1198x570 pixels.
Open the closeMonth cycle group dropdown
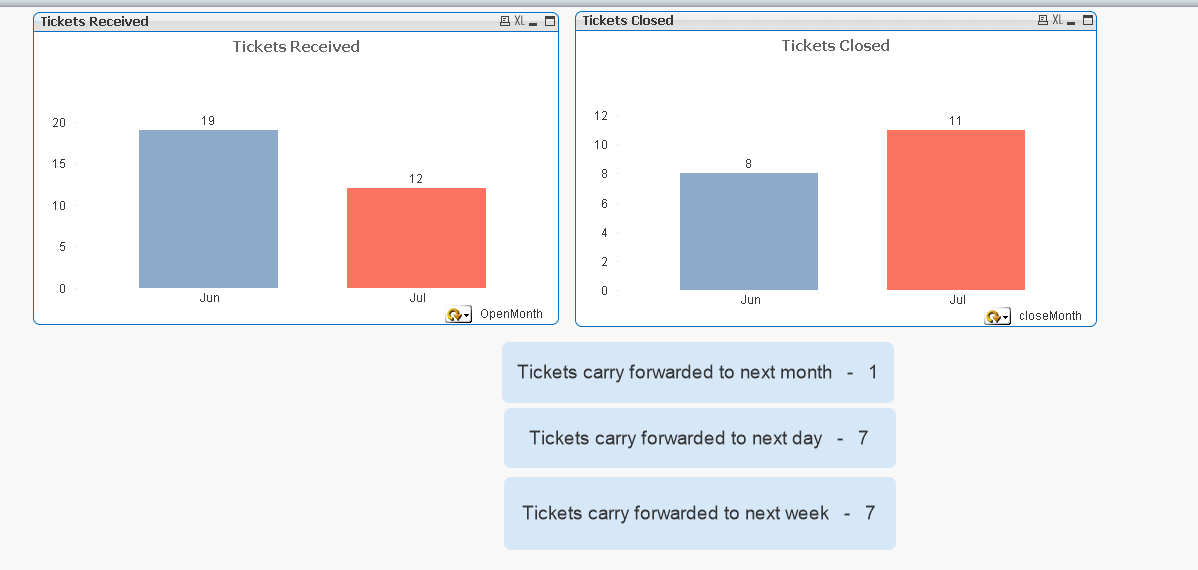click(997, 316)
